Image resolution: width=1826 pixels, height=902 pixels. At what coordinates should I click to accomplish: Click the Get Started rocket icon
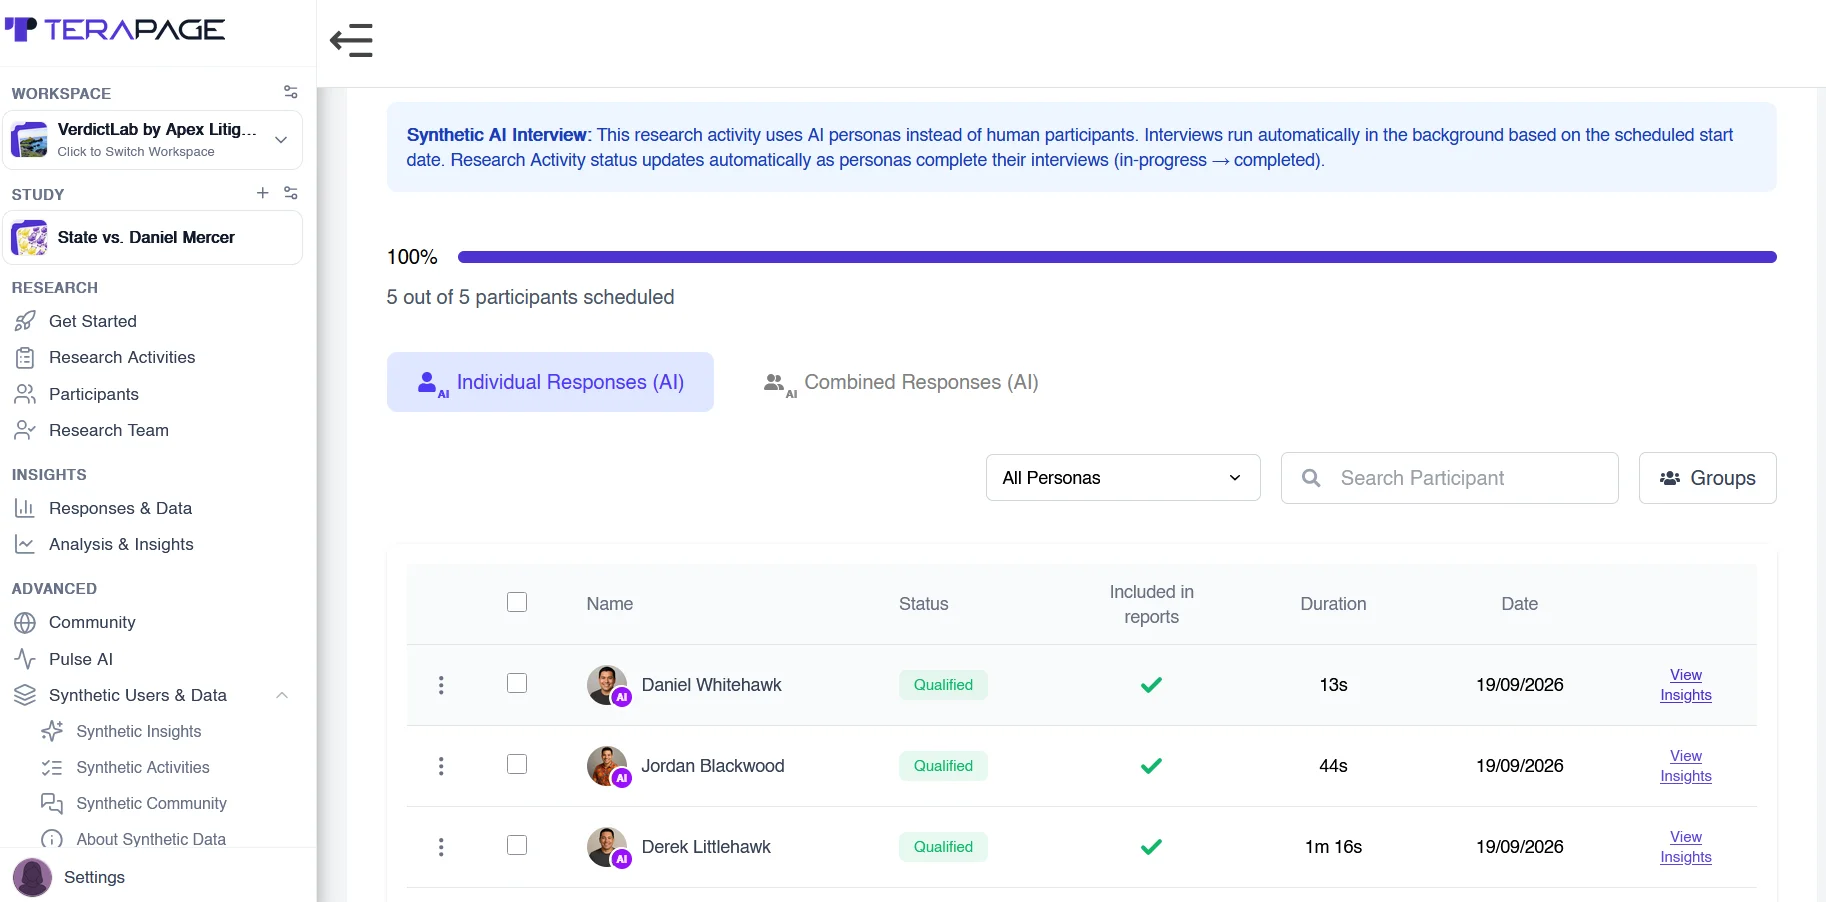point(25,321)
